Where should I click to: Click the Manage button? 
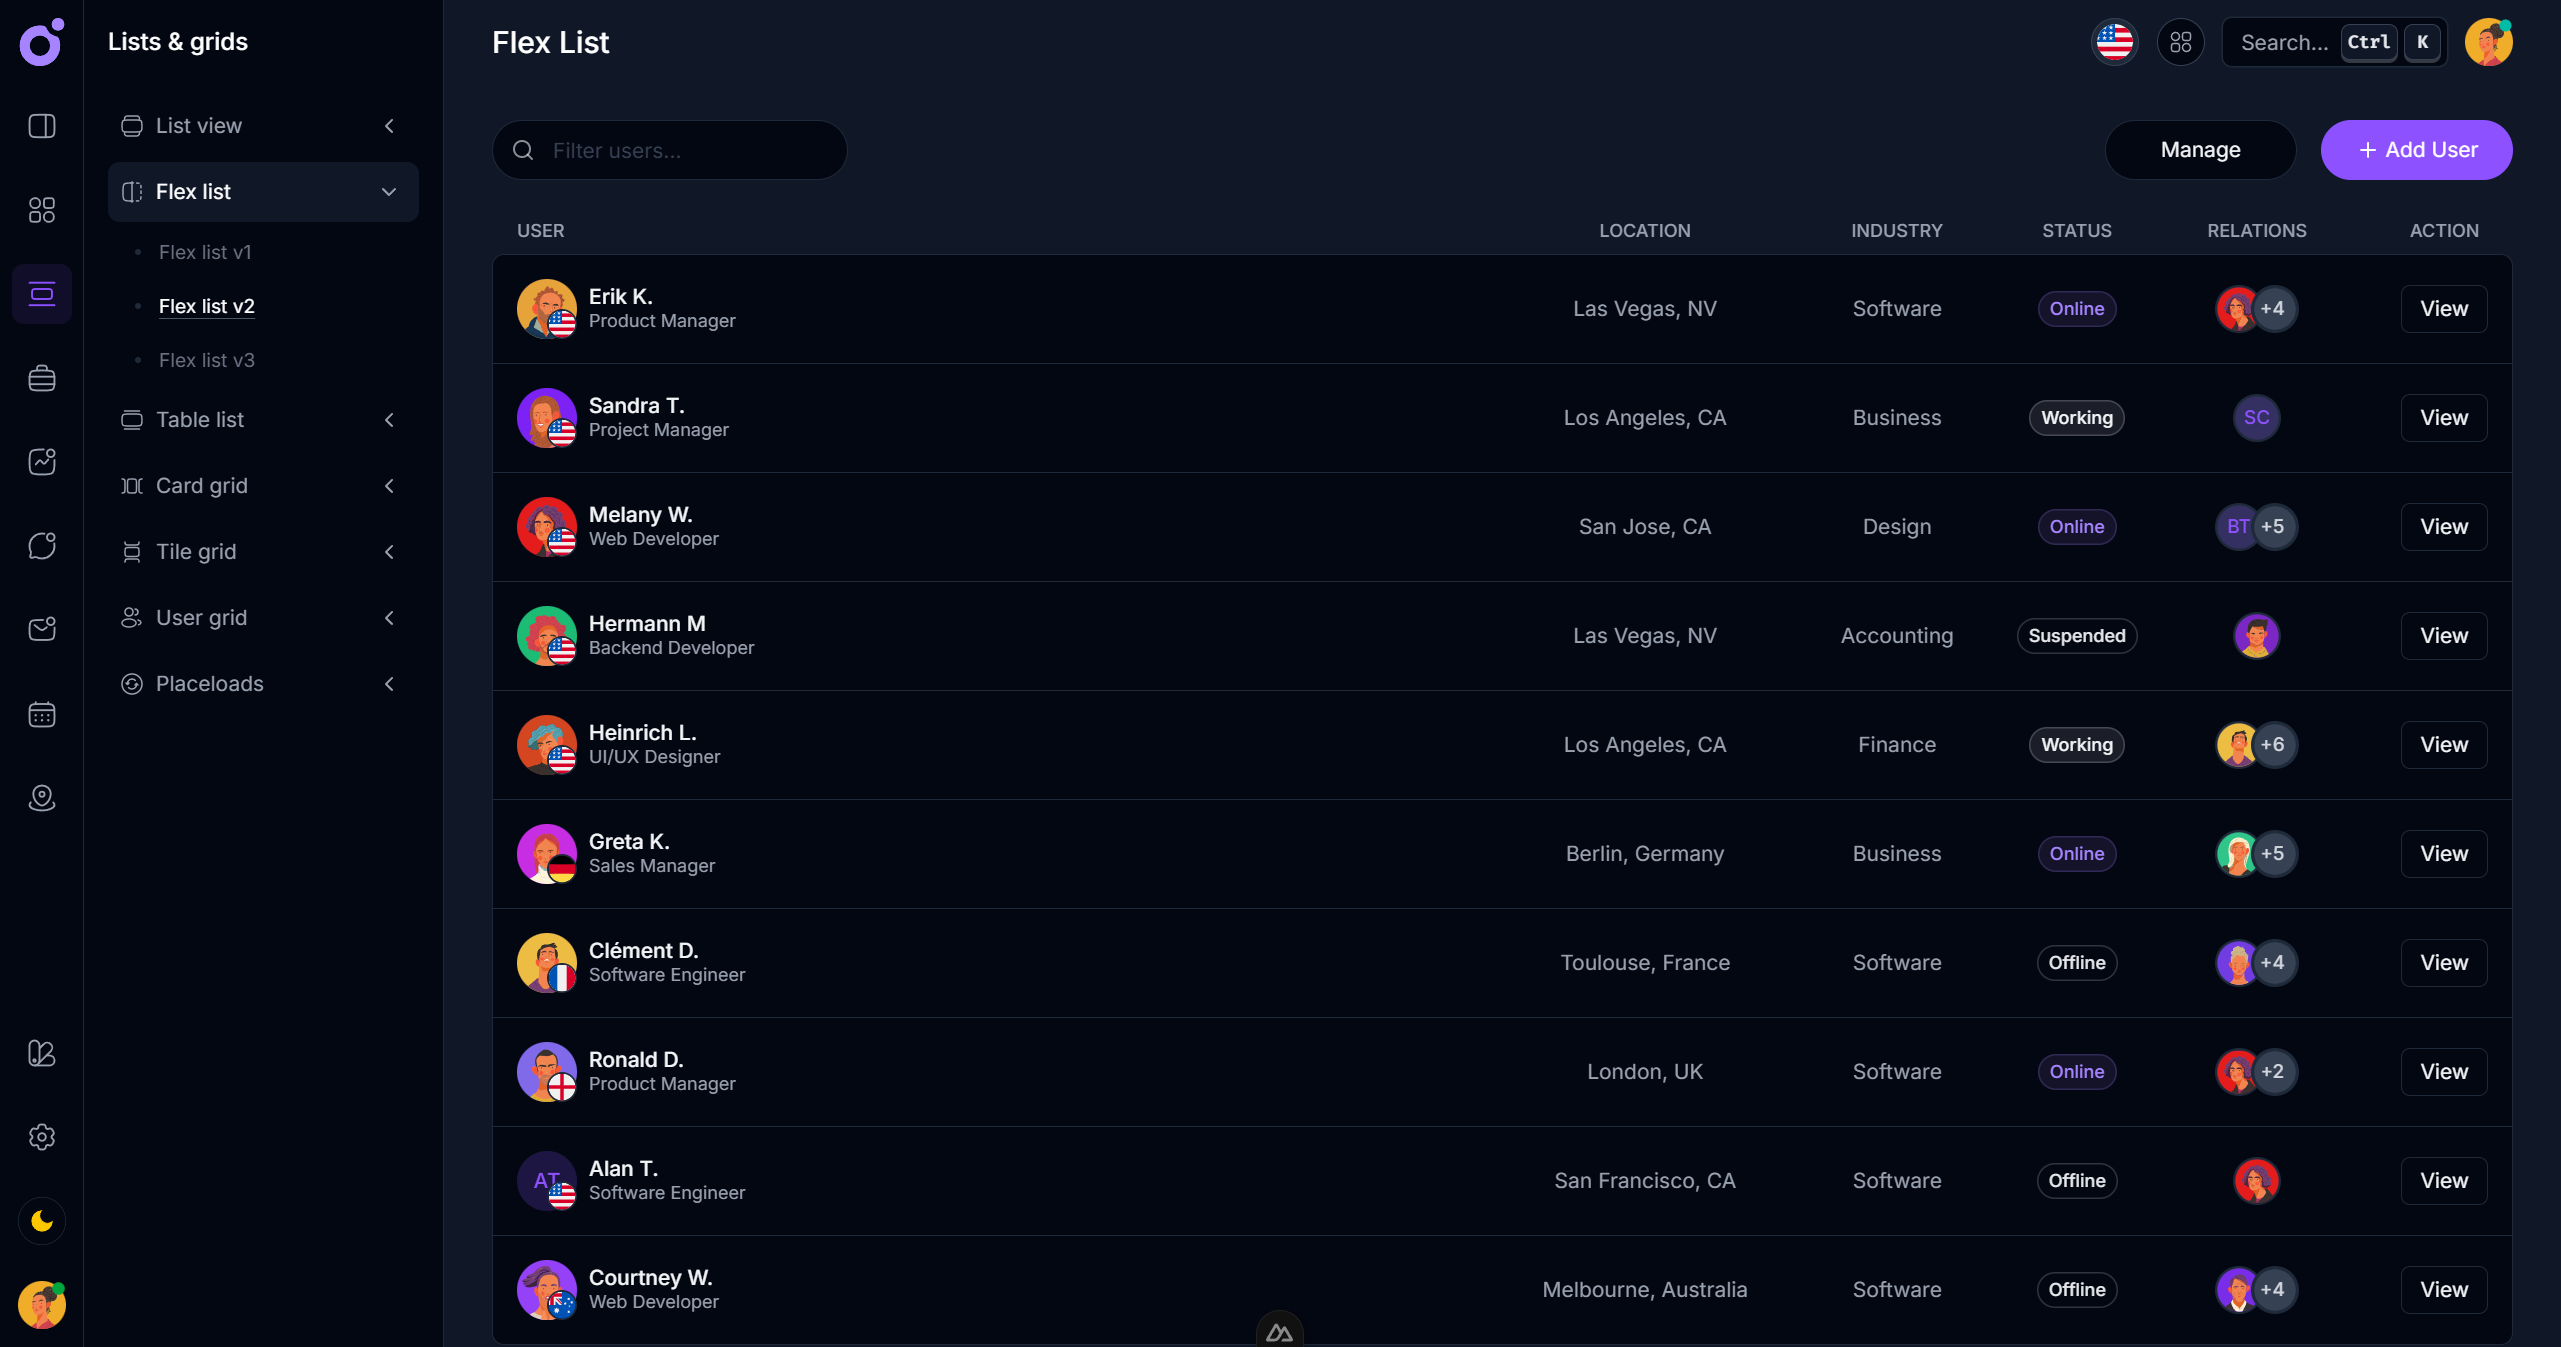tap(2200, 150)
